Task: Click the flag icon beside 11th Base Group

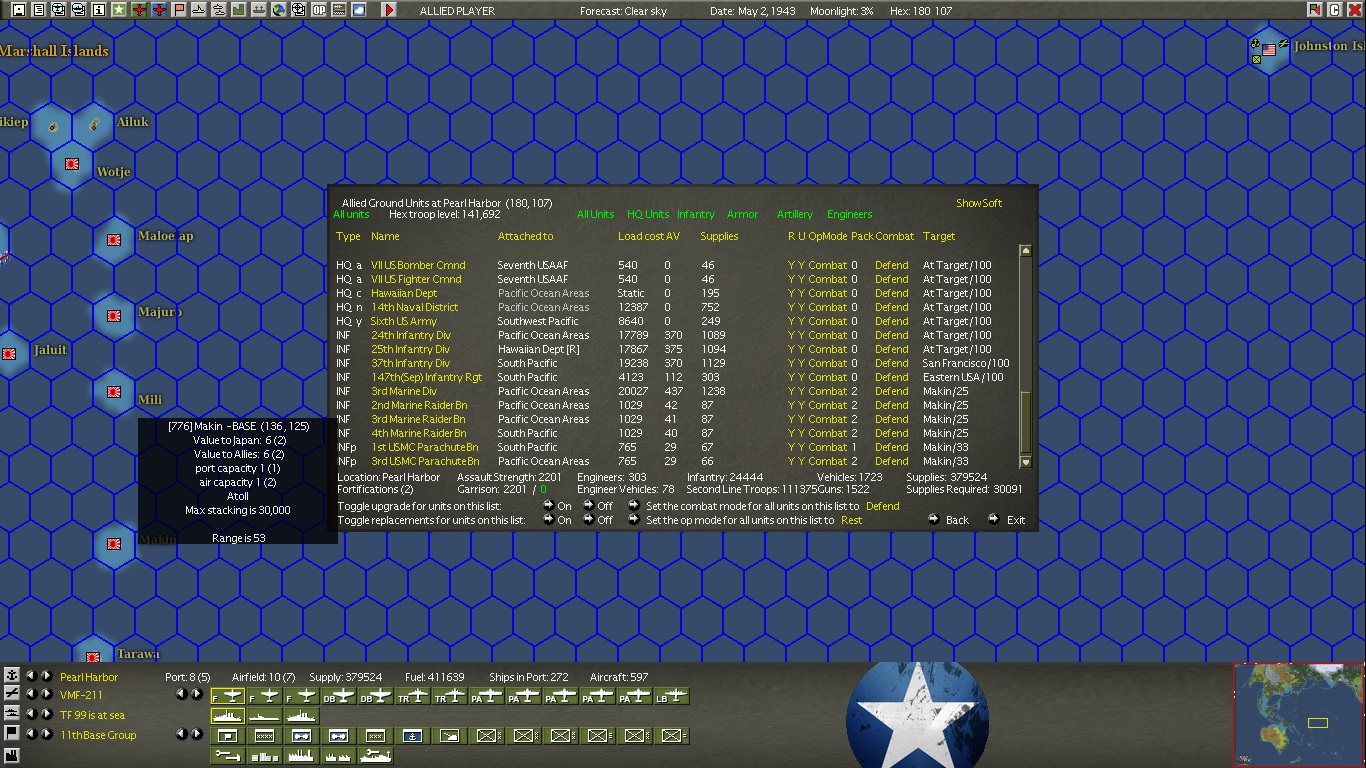Action: 12,734
